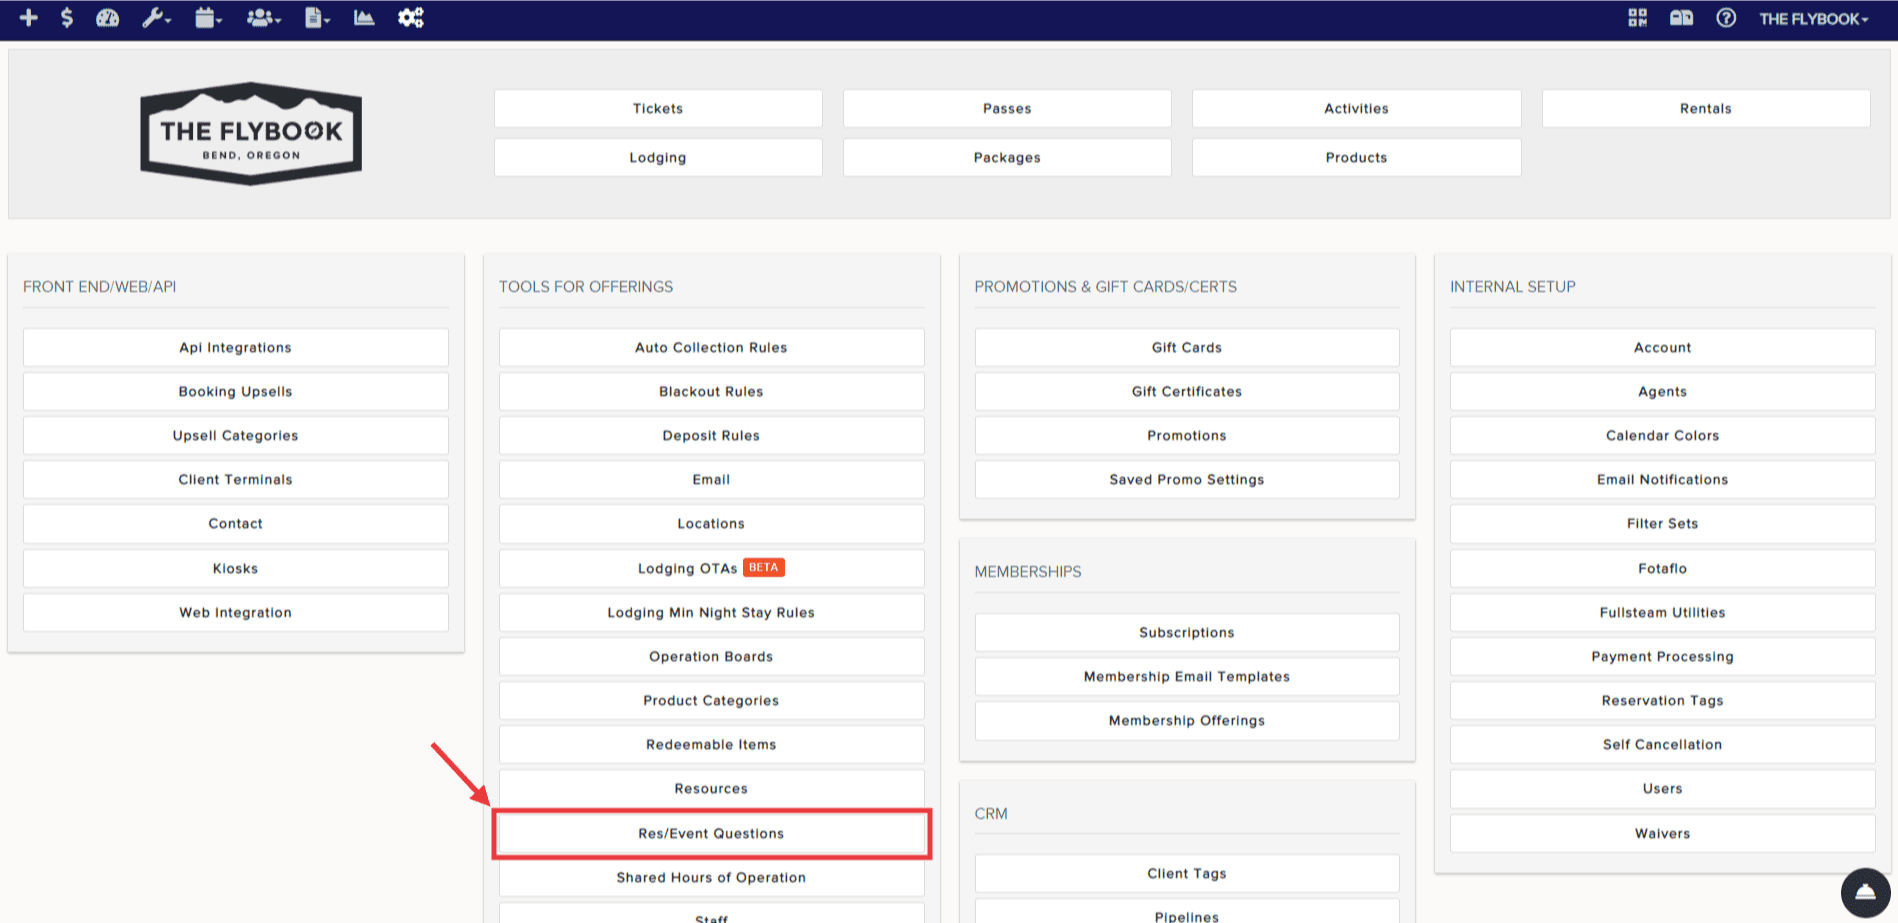Screen dimensions: 1898x923
Task: Click the bell chat icon at bottom right
Action: (1865, 892)
